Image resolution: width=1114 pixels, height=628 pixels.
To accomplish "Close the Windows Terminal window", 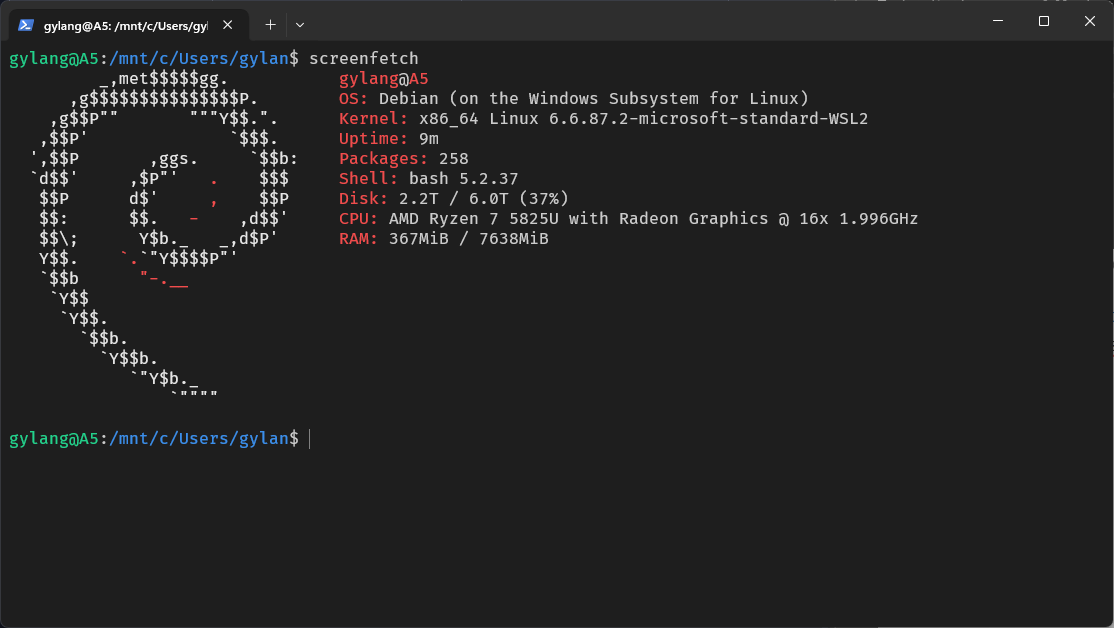I will pos(1090,21).
